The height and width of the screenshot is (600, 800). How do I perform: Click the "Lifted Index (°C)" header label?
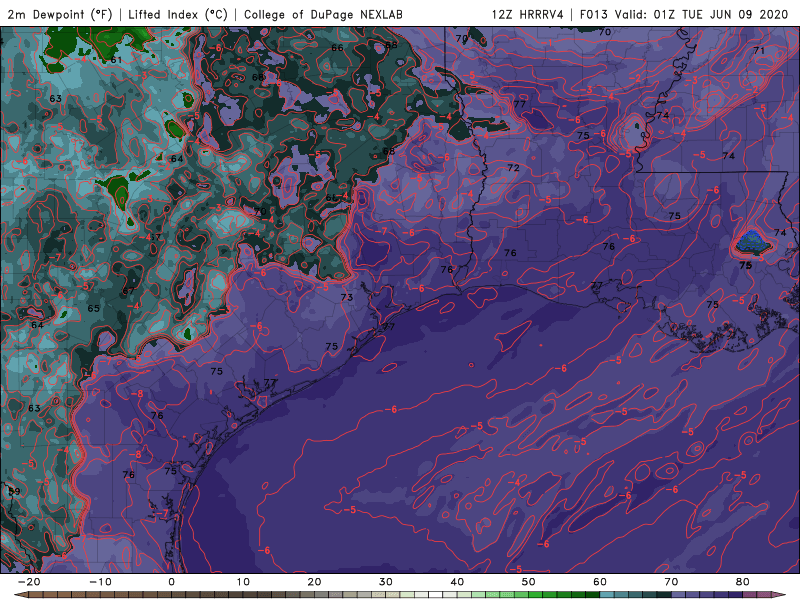[178, 14]
